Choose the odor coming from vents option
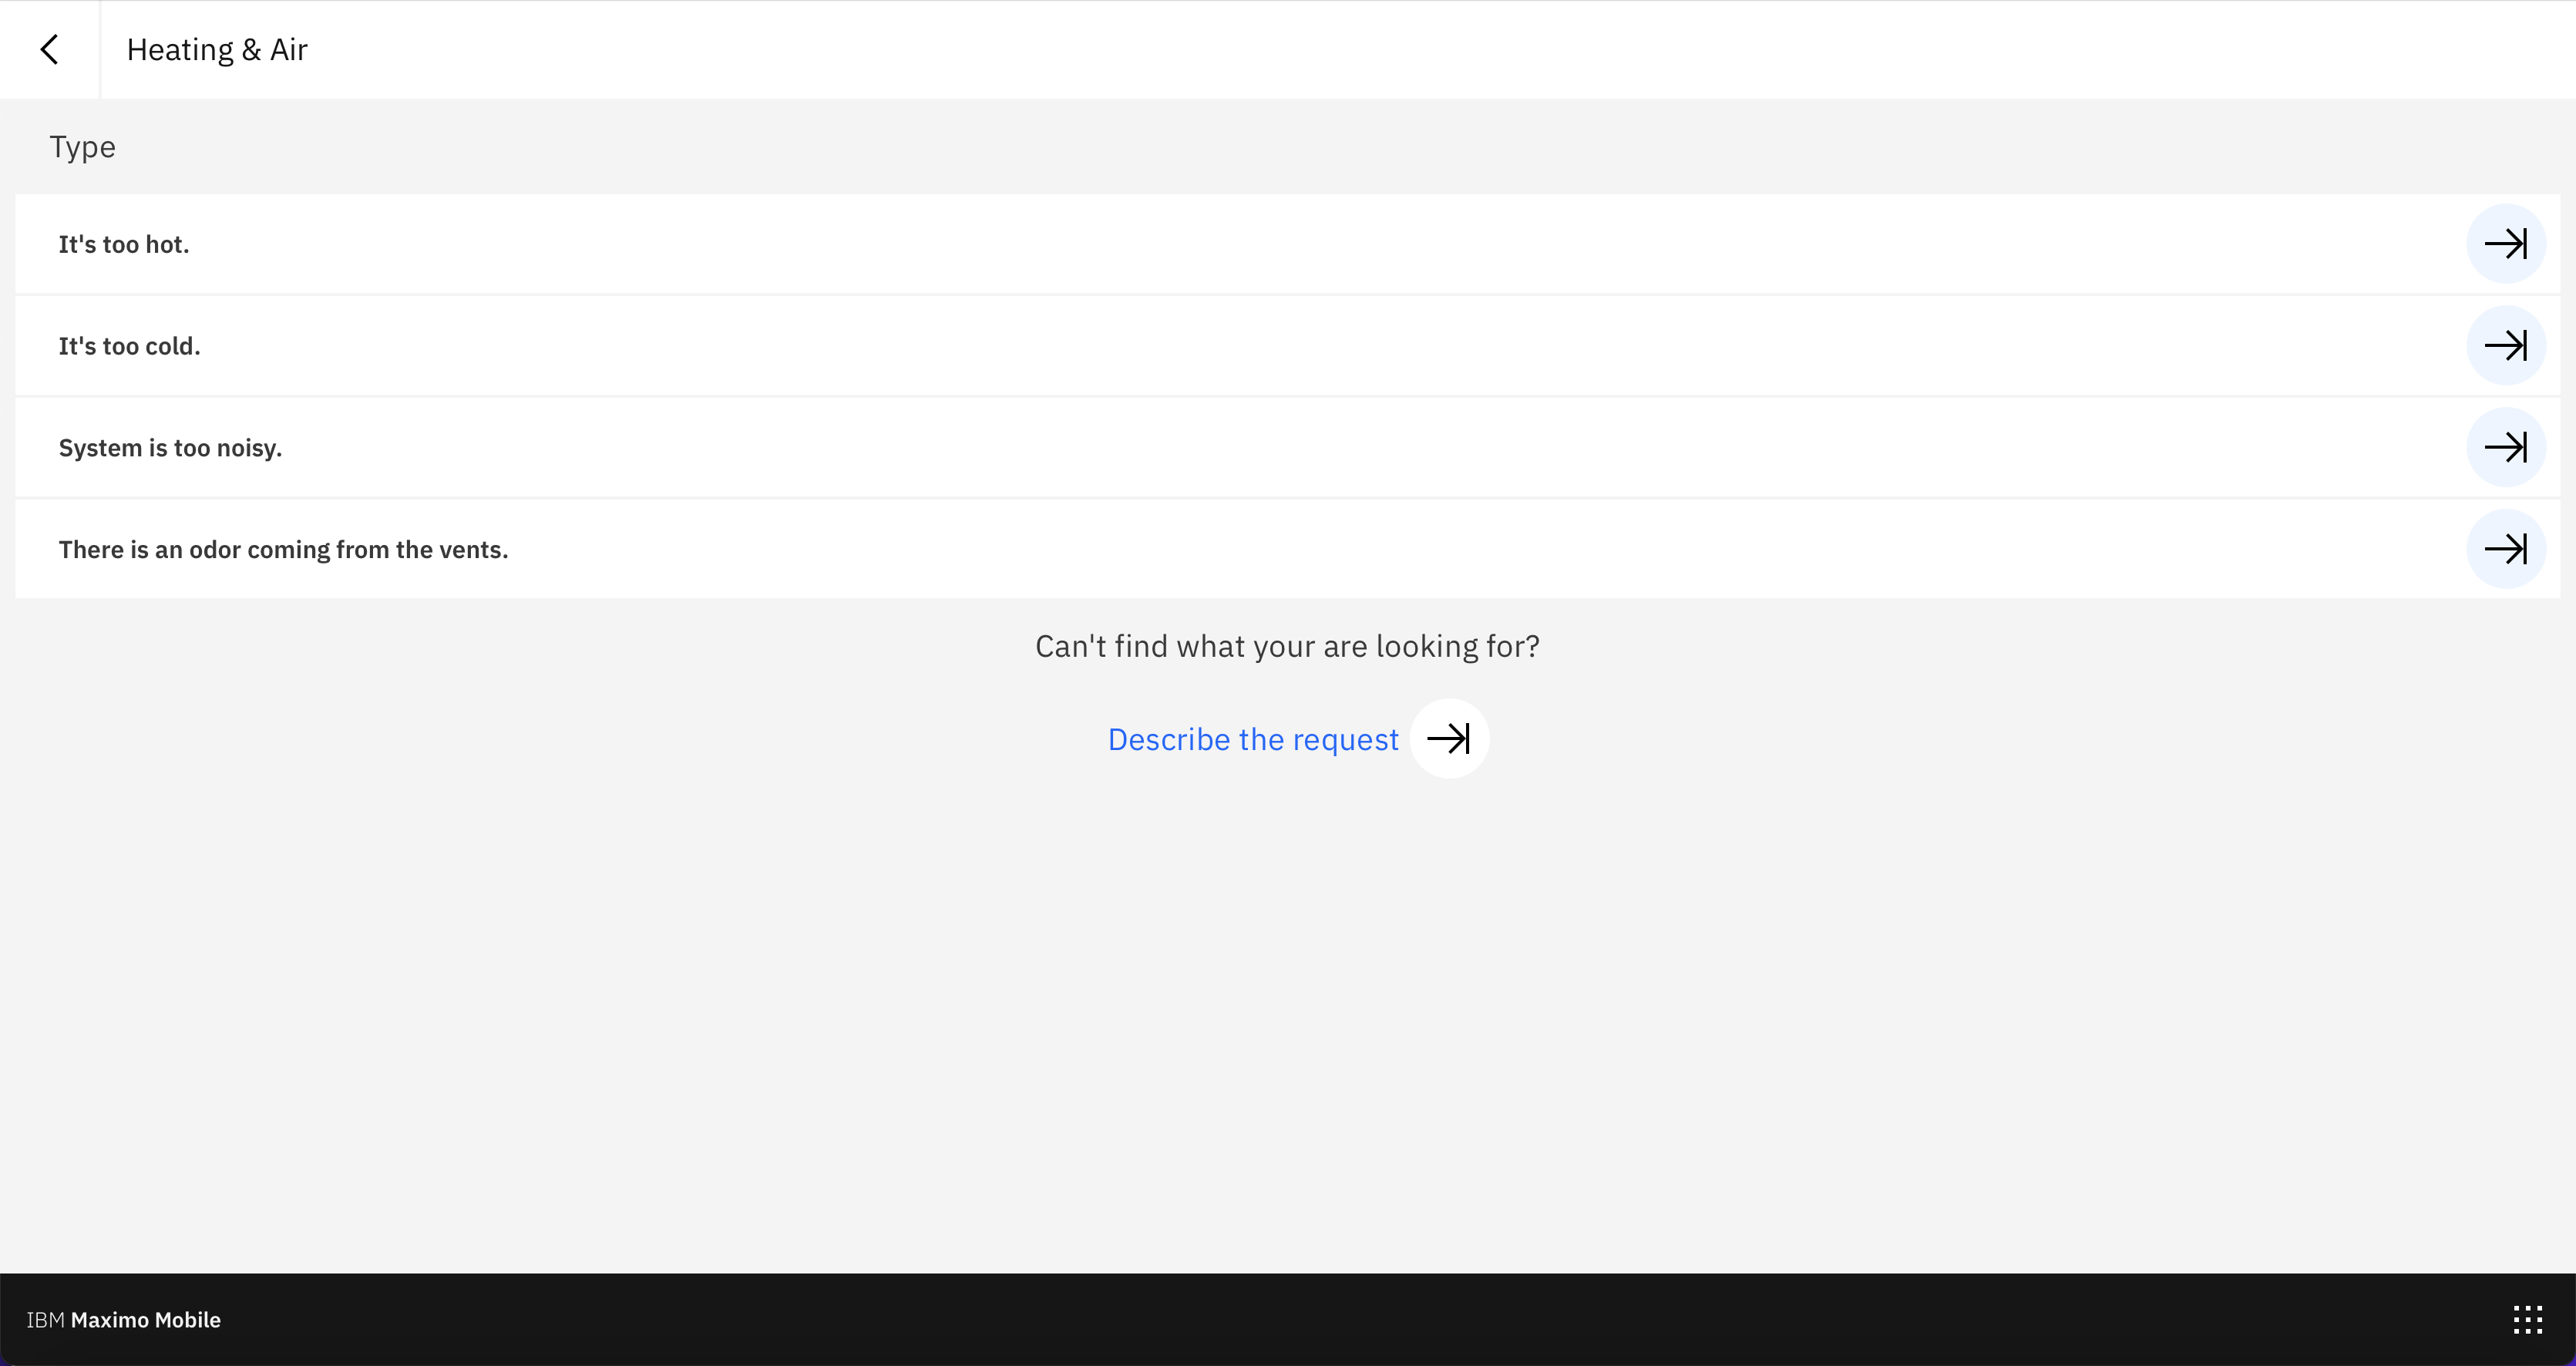Viewport: 2576px width, 1366px height. pos(283,550)
